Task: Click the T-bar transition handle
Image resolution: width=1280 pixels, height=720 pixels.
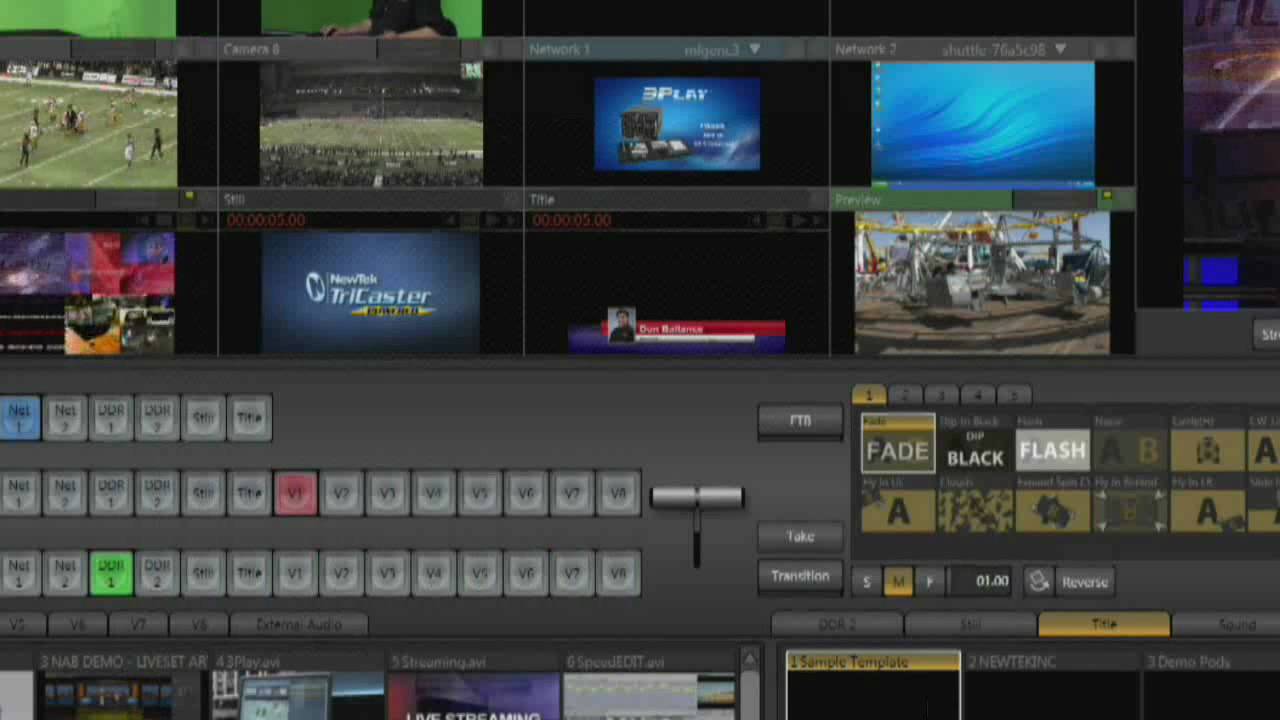Action: point(697,497)
